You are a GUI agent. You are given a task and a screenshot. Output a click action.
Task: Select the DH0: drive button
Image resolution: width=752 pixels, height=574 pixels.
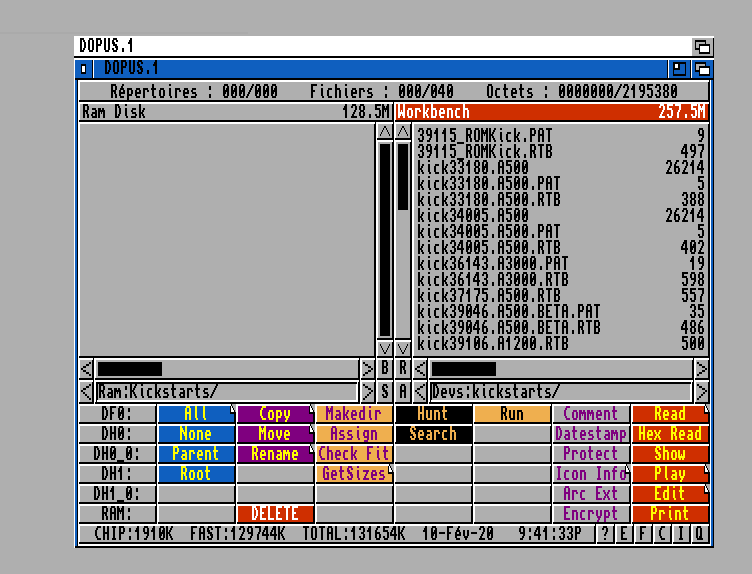tap(117, 433)
